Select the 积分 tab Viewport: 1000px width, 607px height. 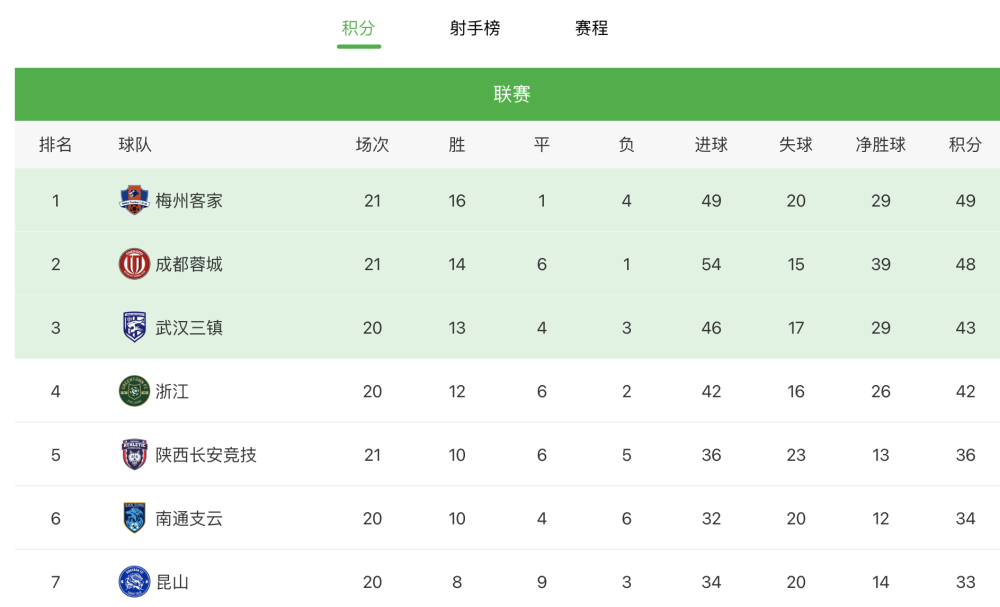[x=358, y=28]
